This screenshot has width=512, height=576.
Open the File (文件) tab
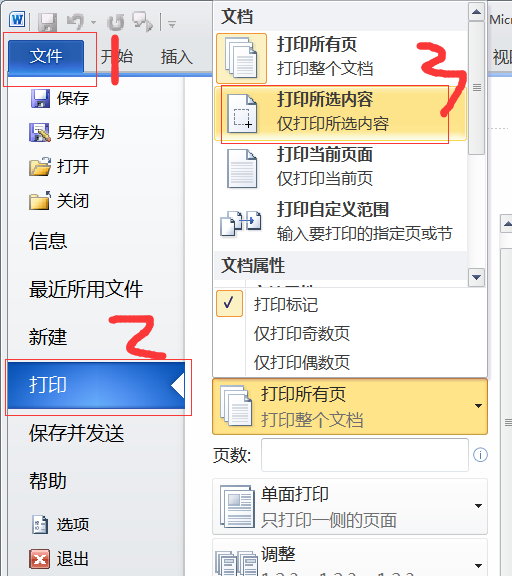pyautogui.click(x=46, y=56)
